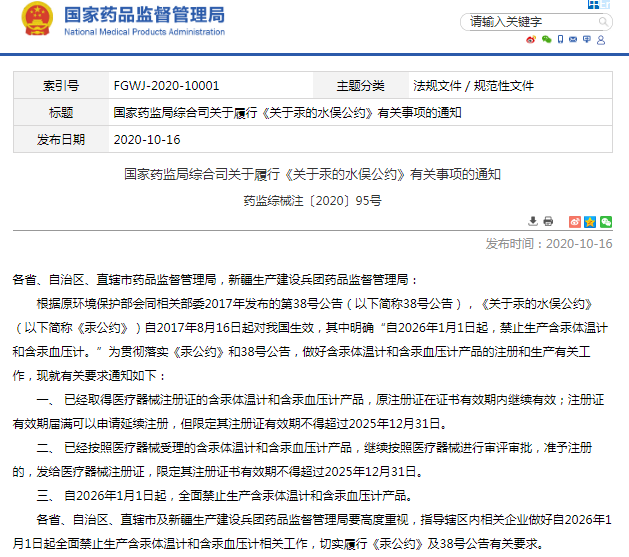Click the 标题 label cell
The height and width of the screenshot is (557, 629).
(61, 112)
